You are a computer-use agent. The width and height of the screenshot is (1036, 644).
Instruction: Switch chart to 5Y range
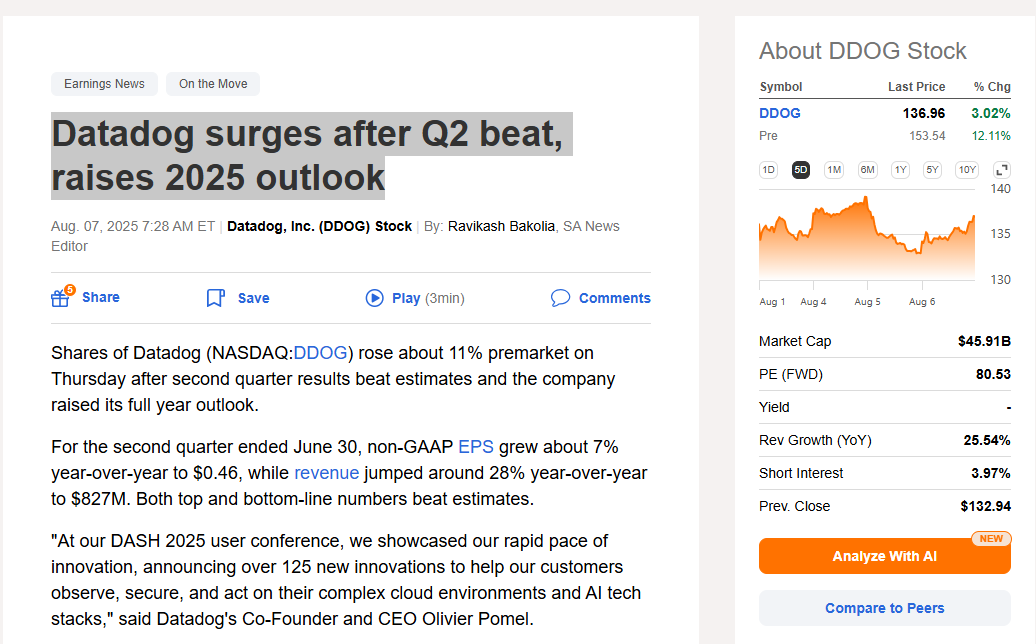tap(932, 170)
